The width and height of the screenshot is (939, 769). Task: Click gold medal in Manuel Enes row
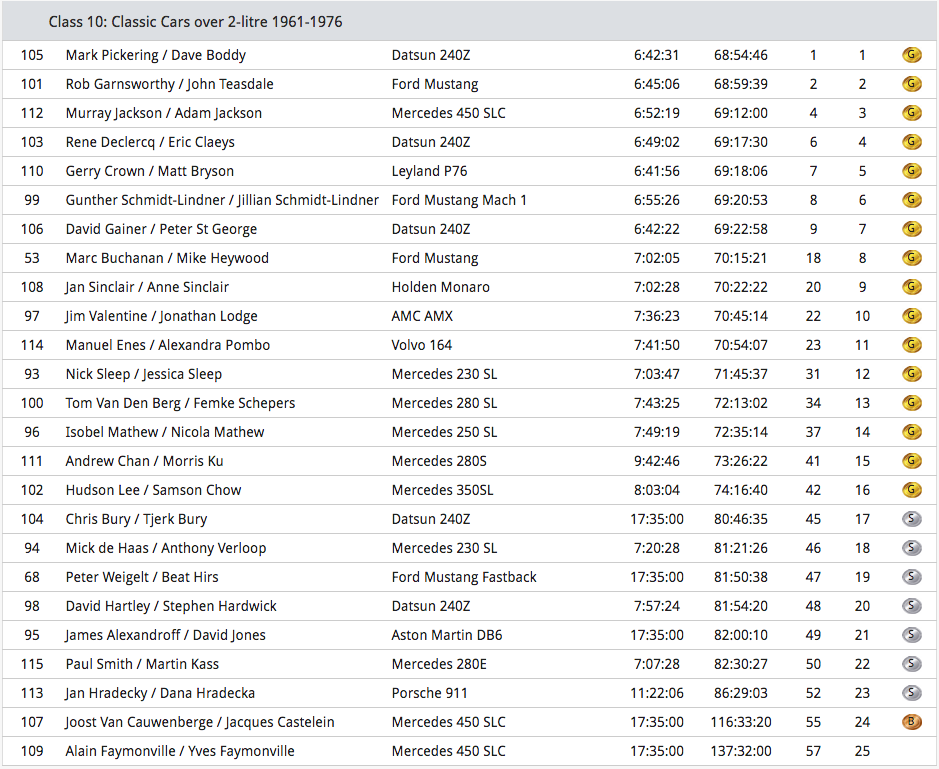[x=911, y=345]
